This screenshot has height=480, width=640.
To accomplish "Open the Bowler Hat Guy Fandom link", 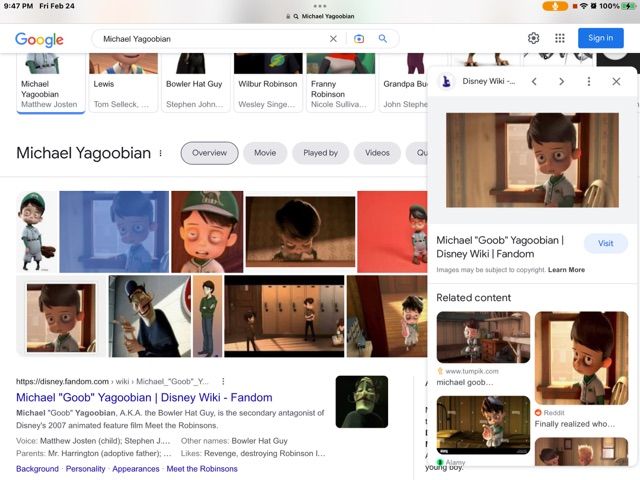I will 144,397.
